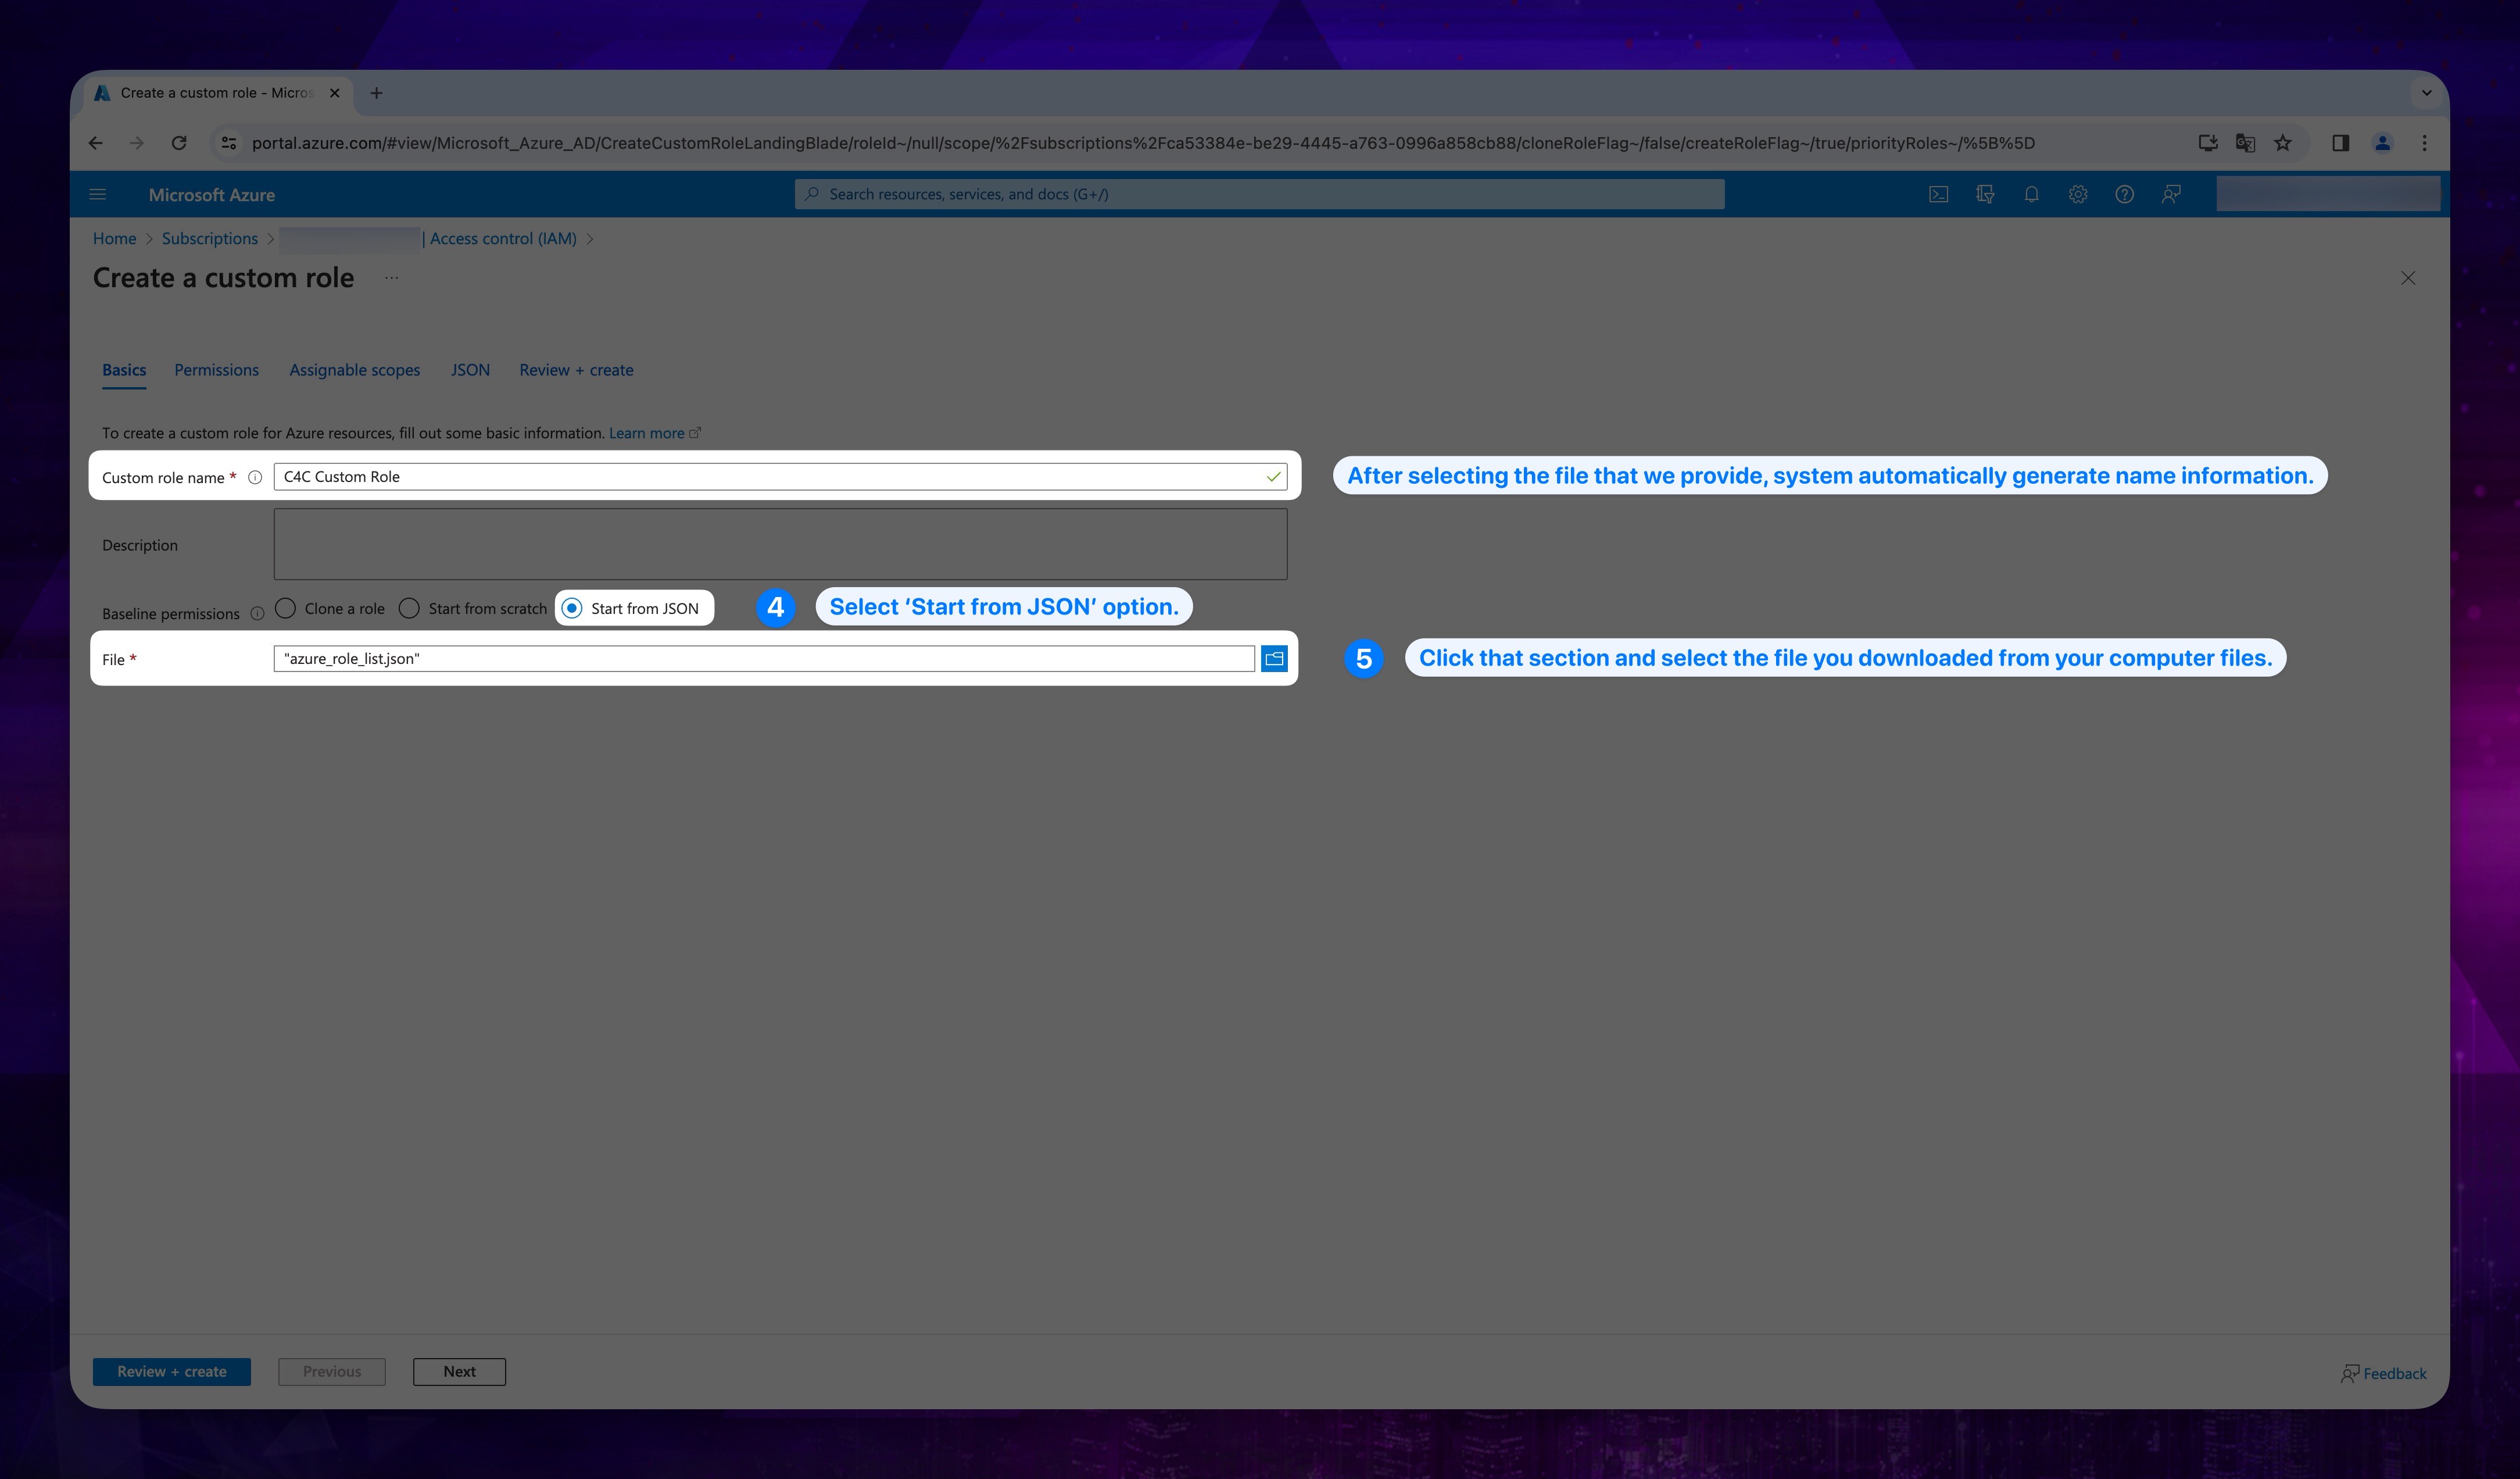Select the Start from scratch option

409,608
